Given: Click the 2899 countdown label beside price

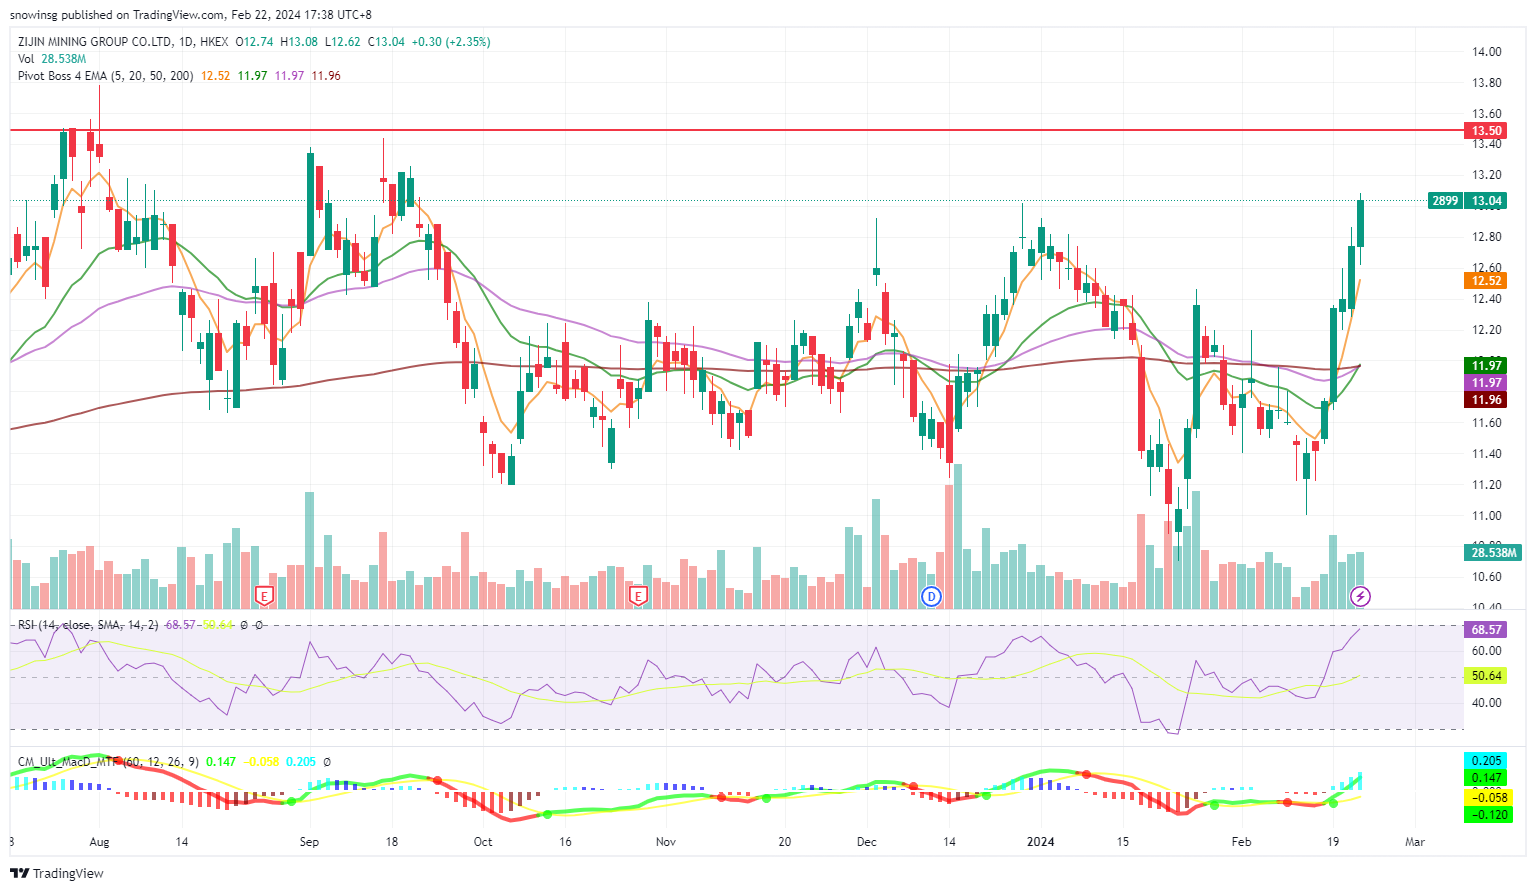Looking at the screenshot, I should 1445,201.
